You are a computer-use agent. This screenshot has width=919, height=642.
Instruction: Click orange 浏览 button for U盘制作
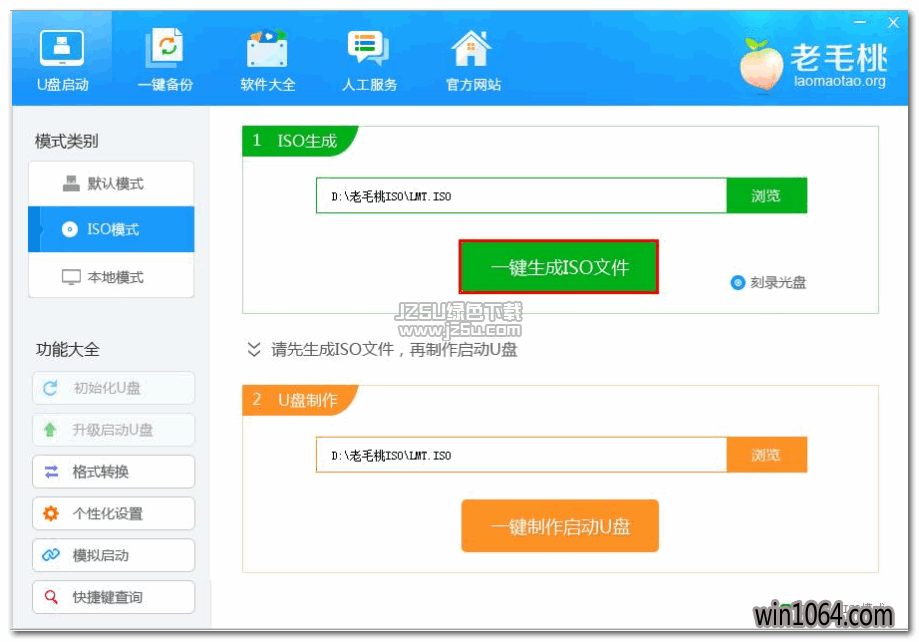point(766,454)
